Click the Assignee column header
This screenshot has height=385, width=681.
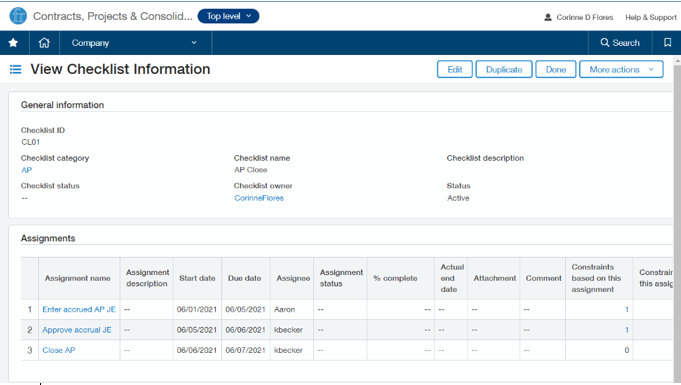pos(293,278)
